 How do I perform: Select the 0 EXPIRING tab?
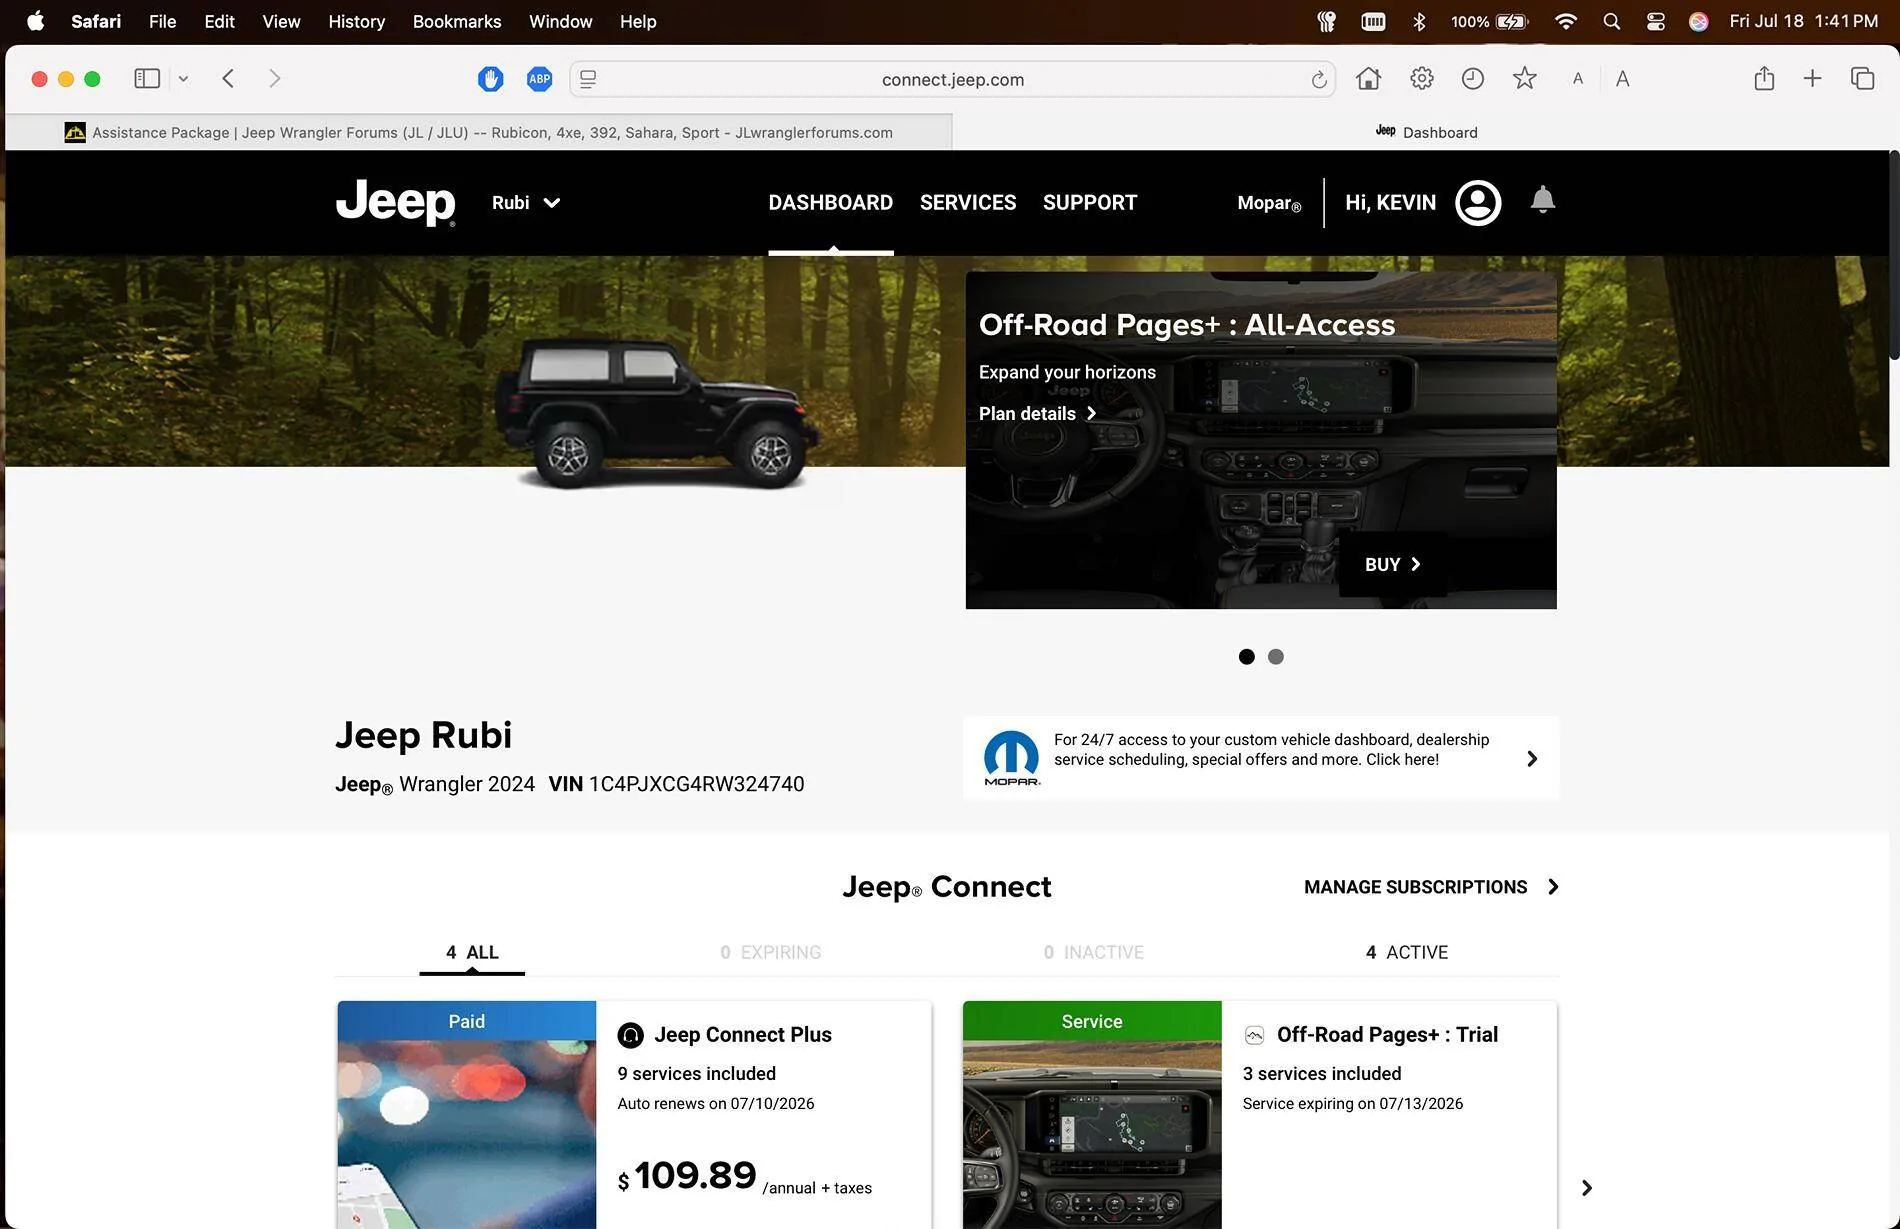pos(770,952)
